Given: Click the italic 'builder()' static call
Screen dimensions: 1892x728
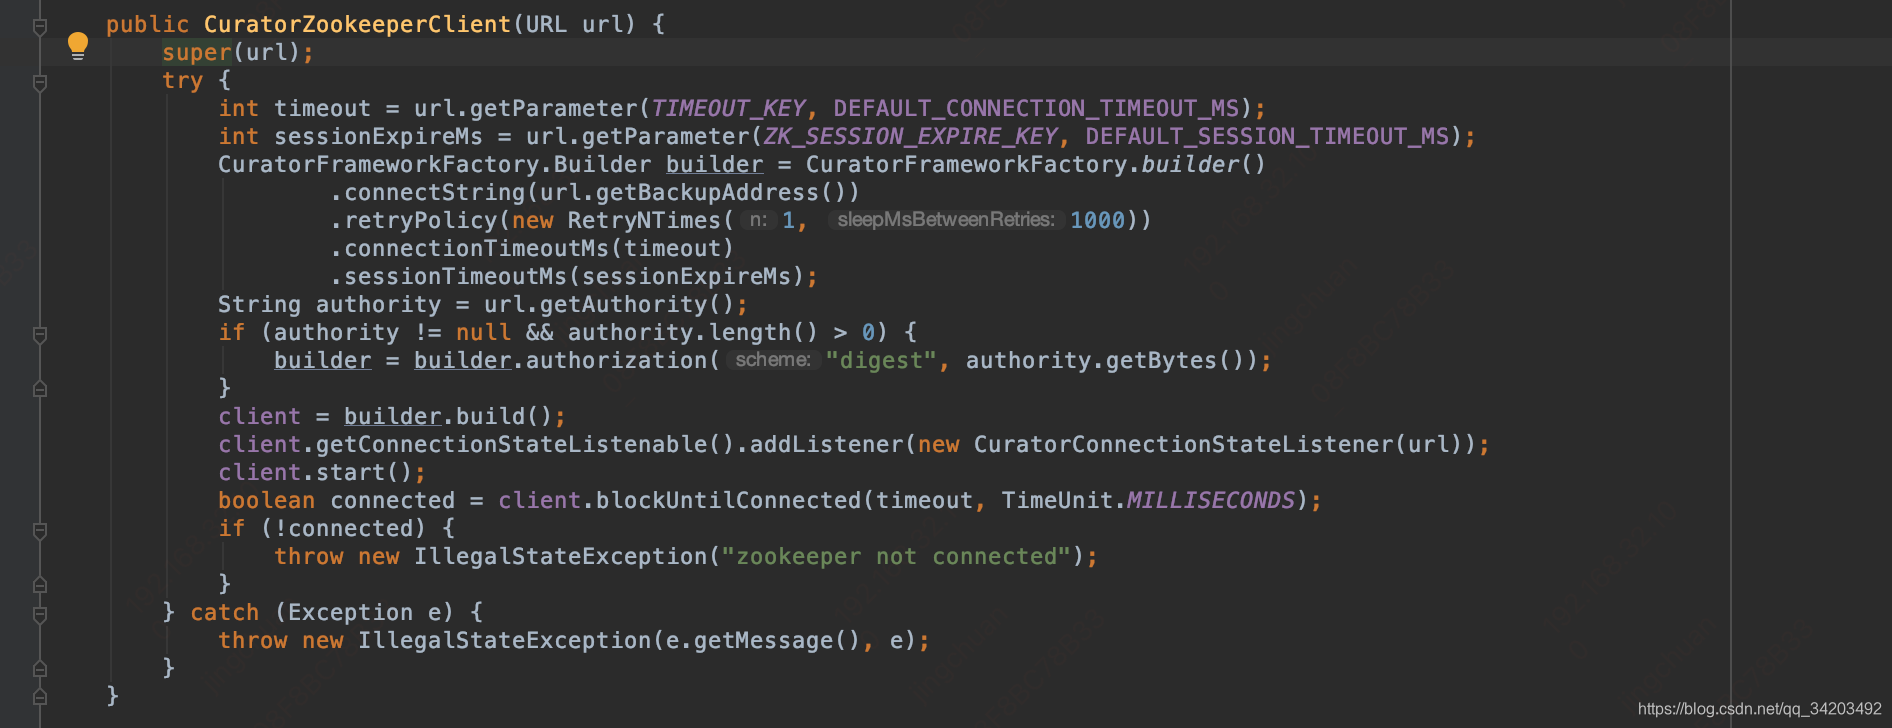Looking at the screenshot, I should pos(1203,164).
